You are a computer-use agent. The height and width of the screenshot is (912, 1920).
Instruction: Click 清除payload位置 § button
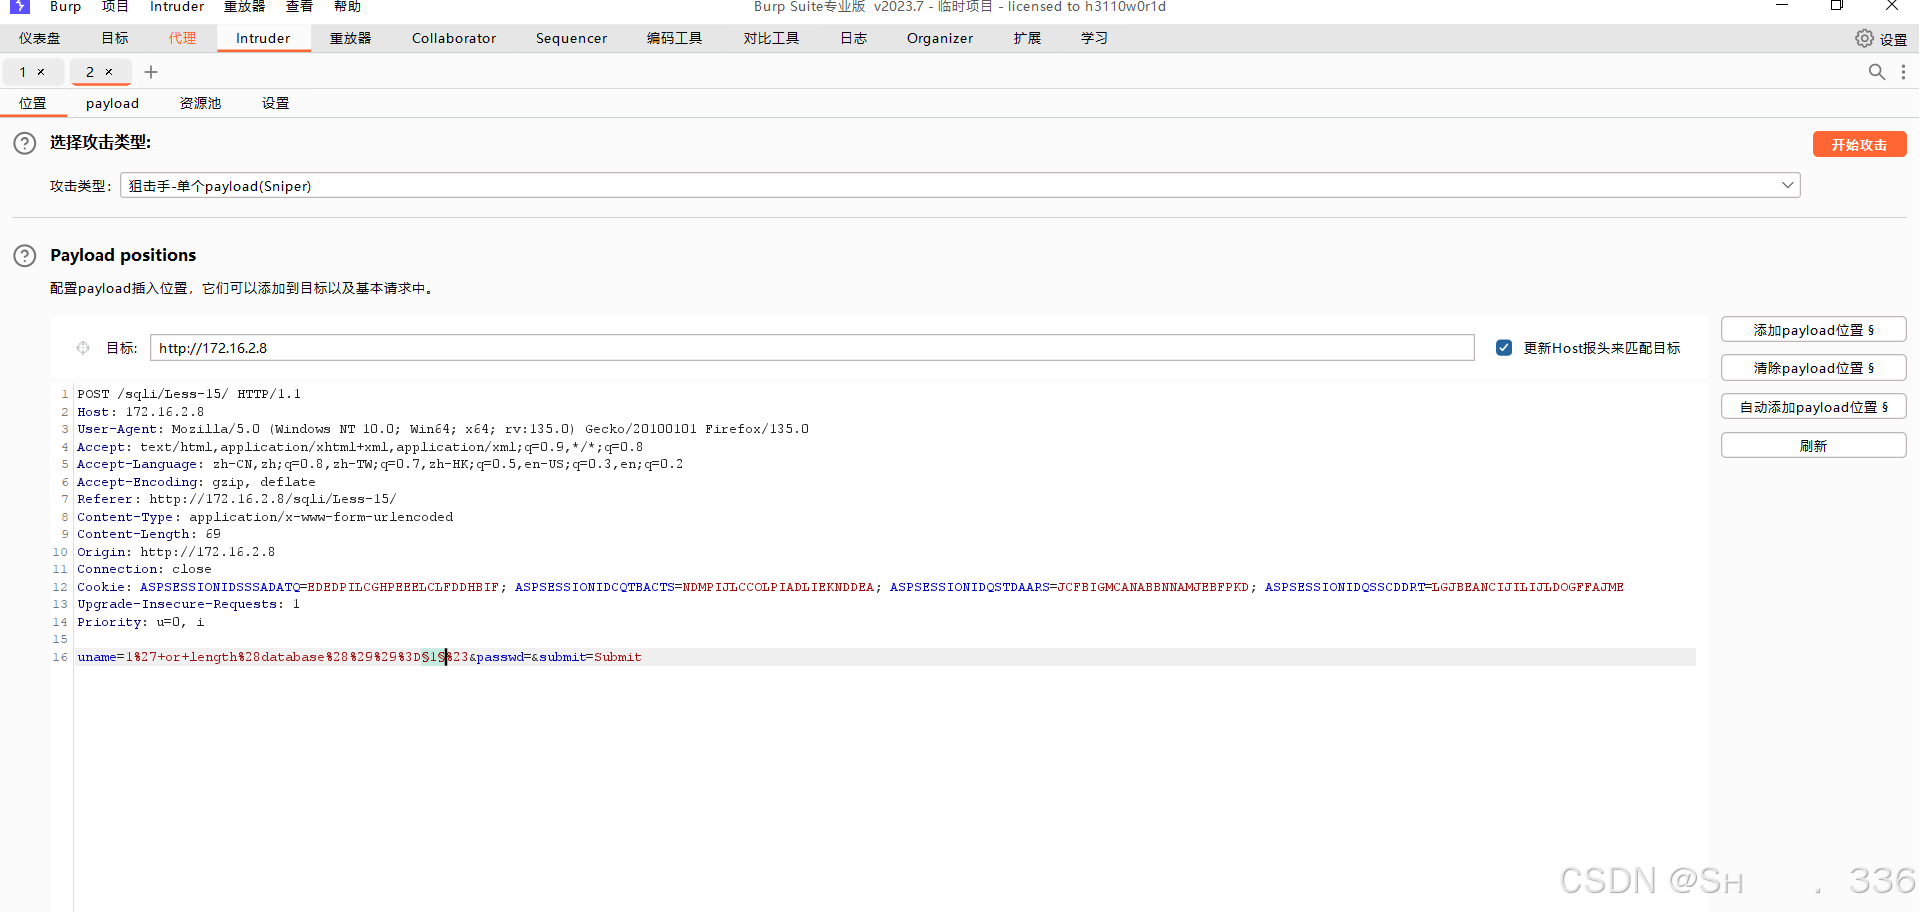pos(1813,368)
